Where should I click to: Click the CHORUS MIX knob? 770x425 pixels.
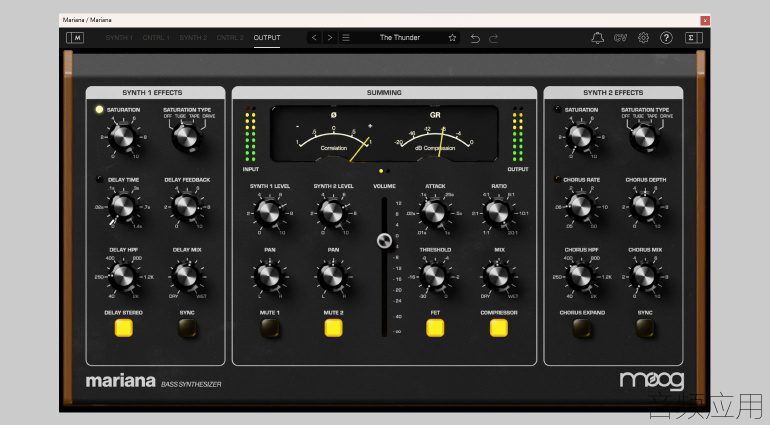[644, 277]
